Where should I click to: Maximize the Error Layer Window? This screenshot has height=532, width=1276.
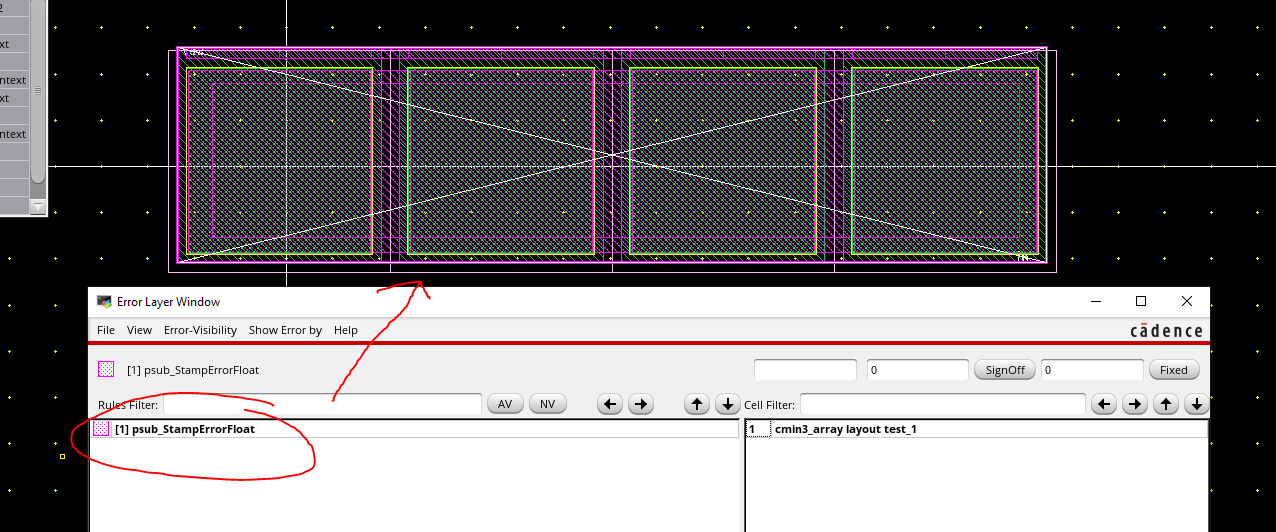(1141, 301)
